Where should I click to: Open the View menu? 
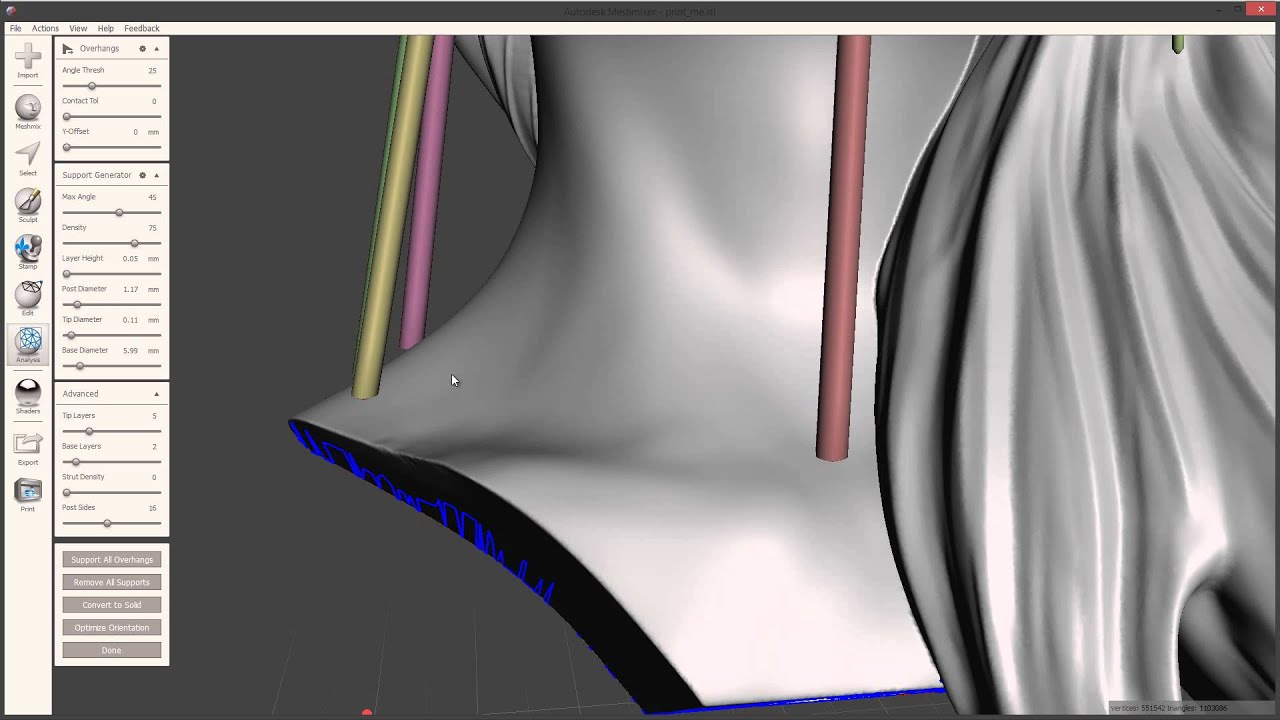coord(78,28)
